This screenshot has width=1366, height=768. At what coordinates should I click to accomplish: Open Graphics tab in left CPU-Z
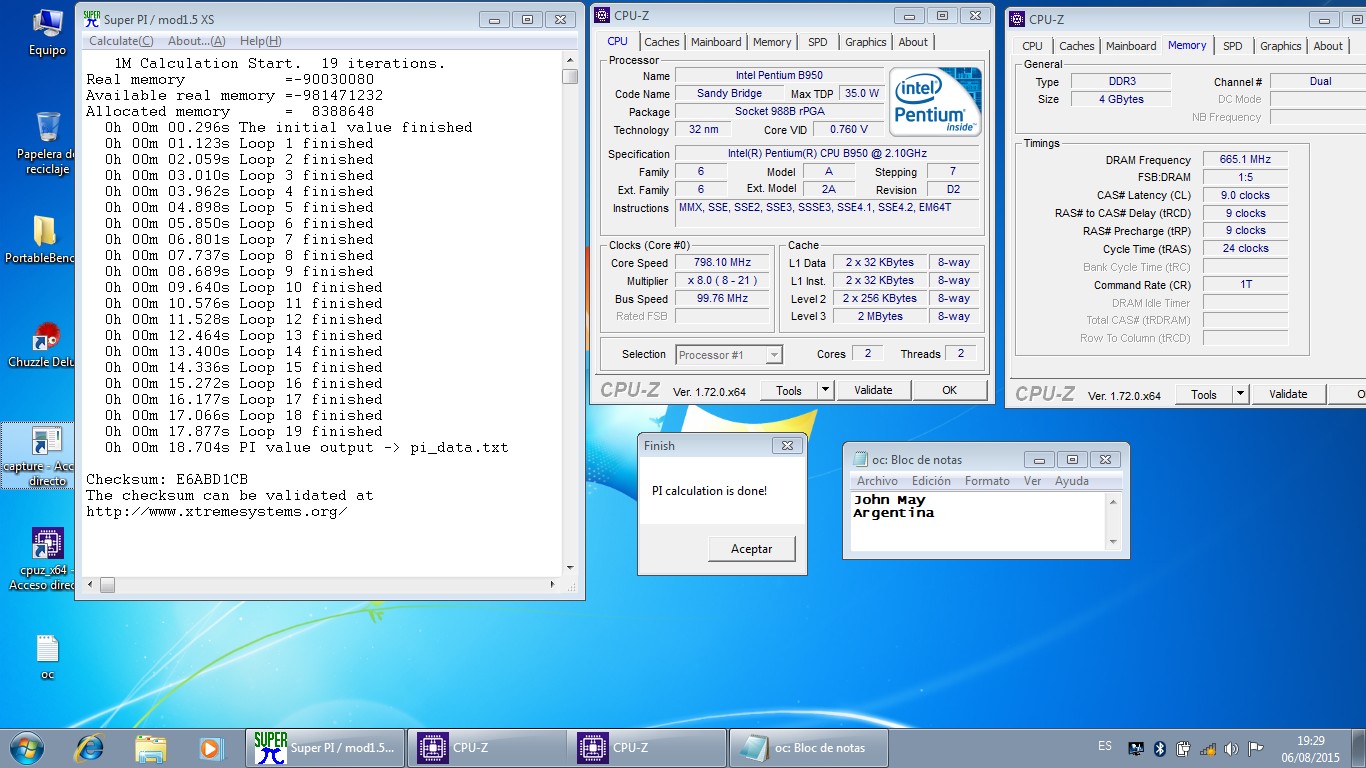[x=865, y=42]
